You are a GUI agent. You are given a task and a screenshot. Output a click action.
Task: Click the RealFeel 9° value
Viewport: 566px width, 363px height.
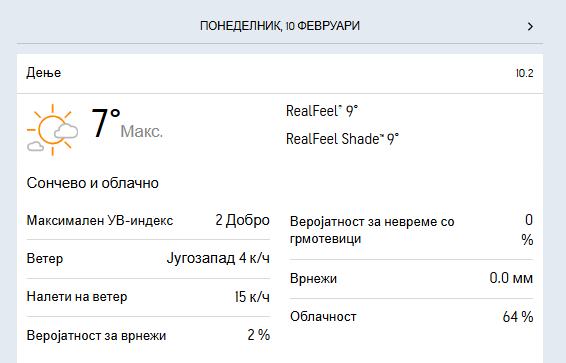coord(322,111)
